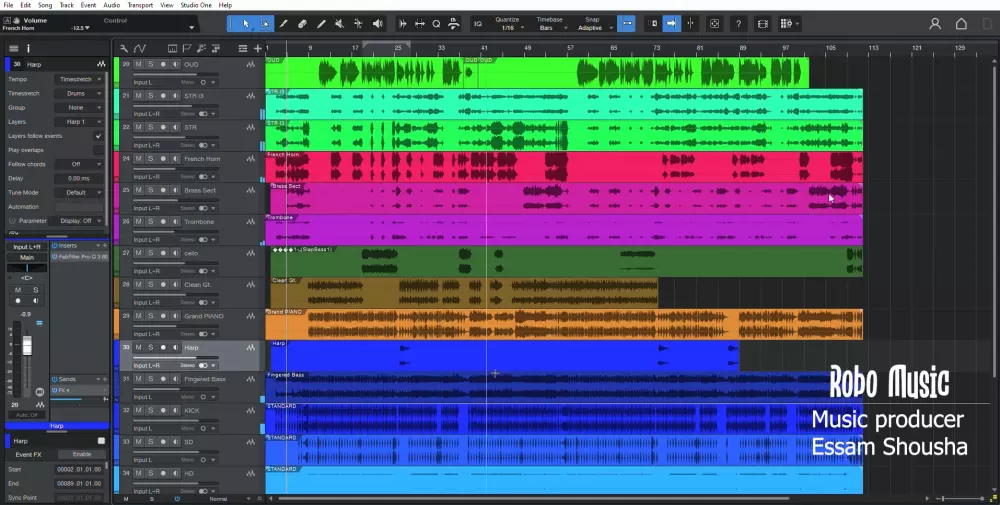
Task: Record-arm the Grand PIANO track
Action: coord(163,316)
